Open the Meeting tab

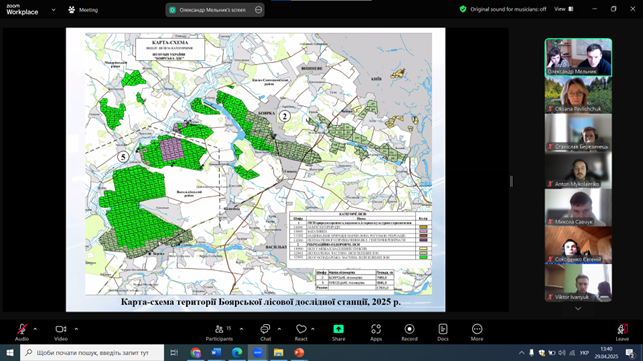click(x=83, y=10)
